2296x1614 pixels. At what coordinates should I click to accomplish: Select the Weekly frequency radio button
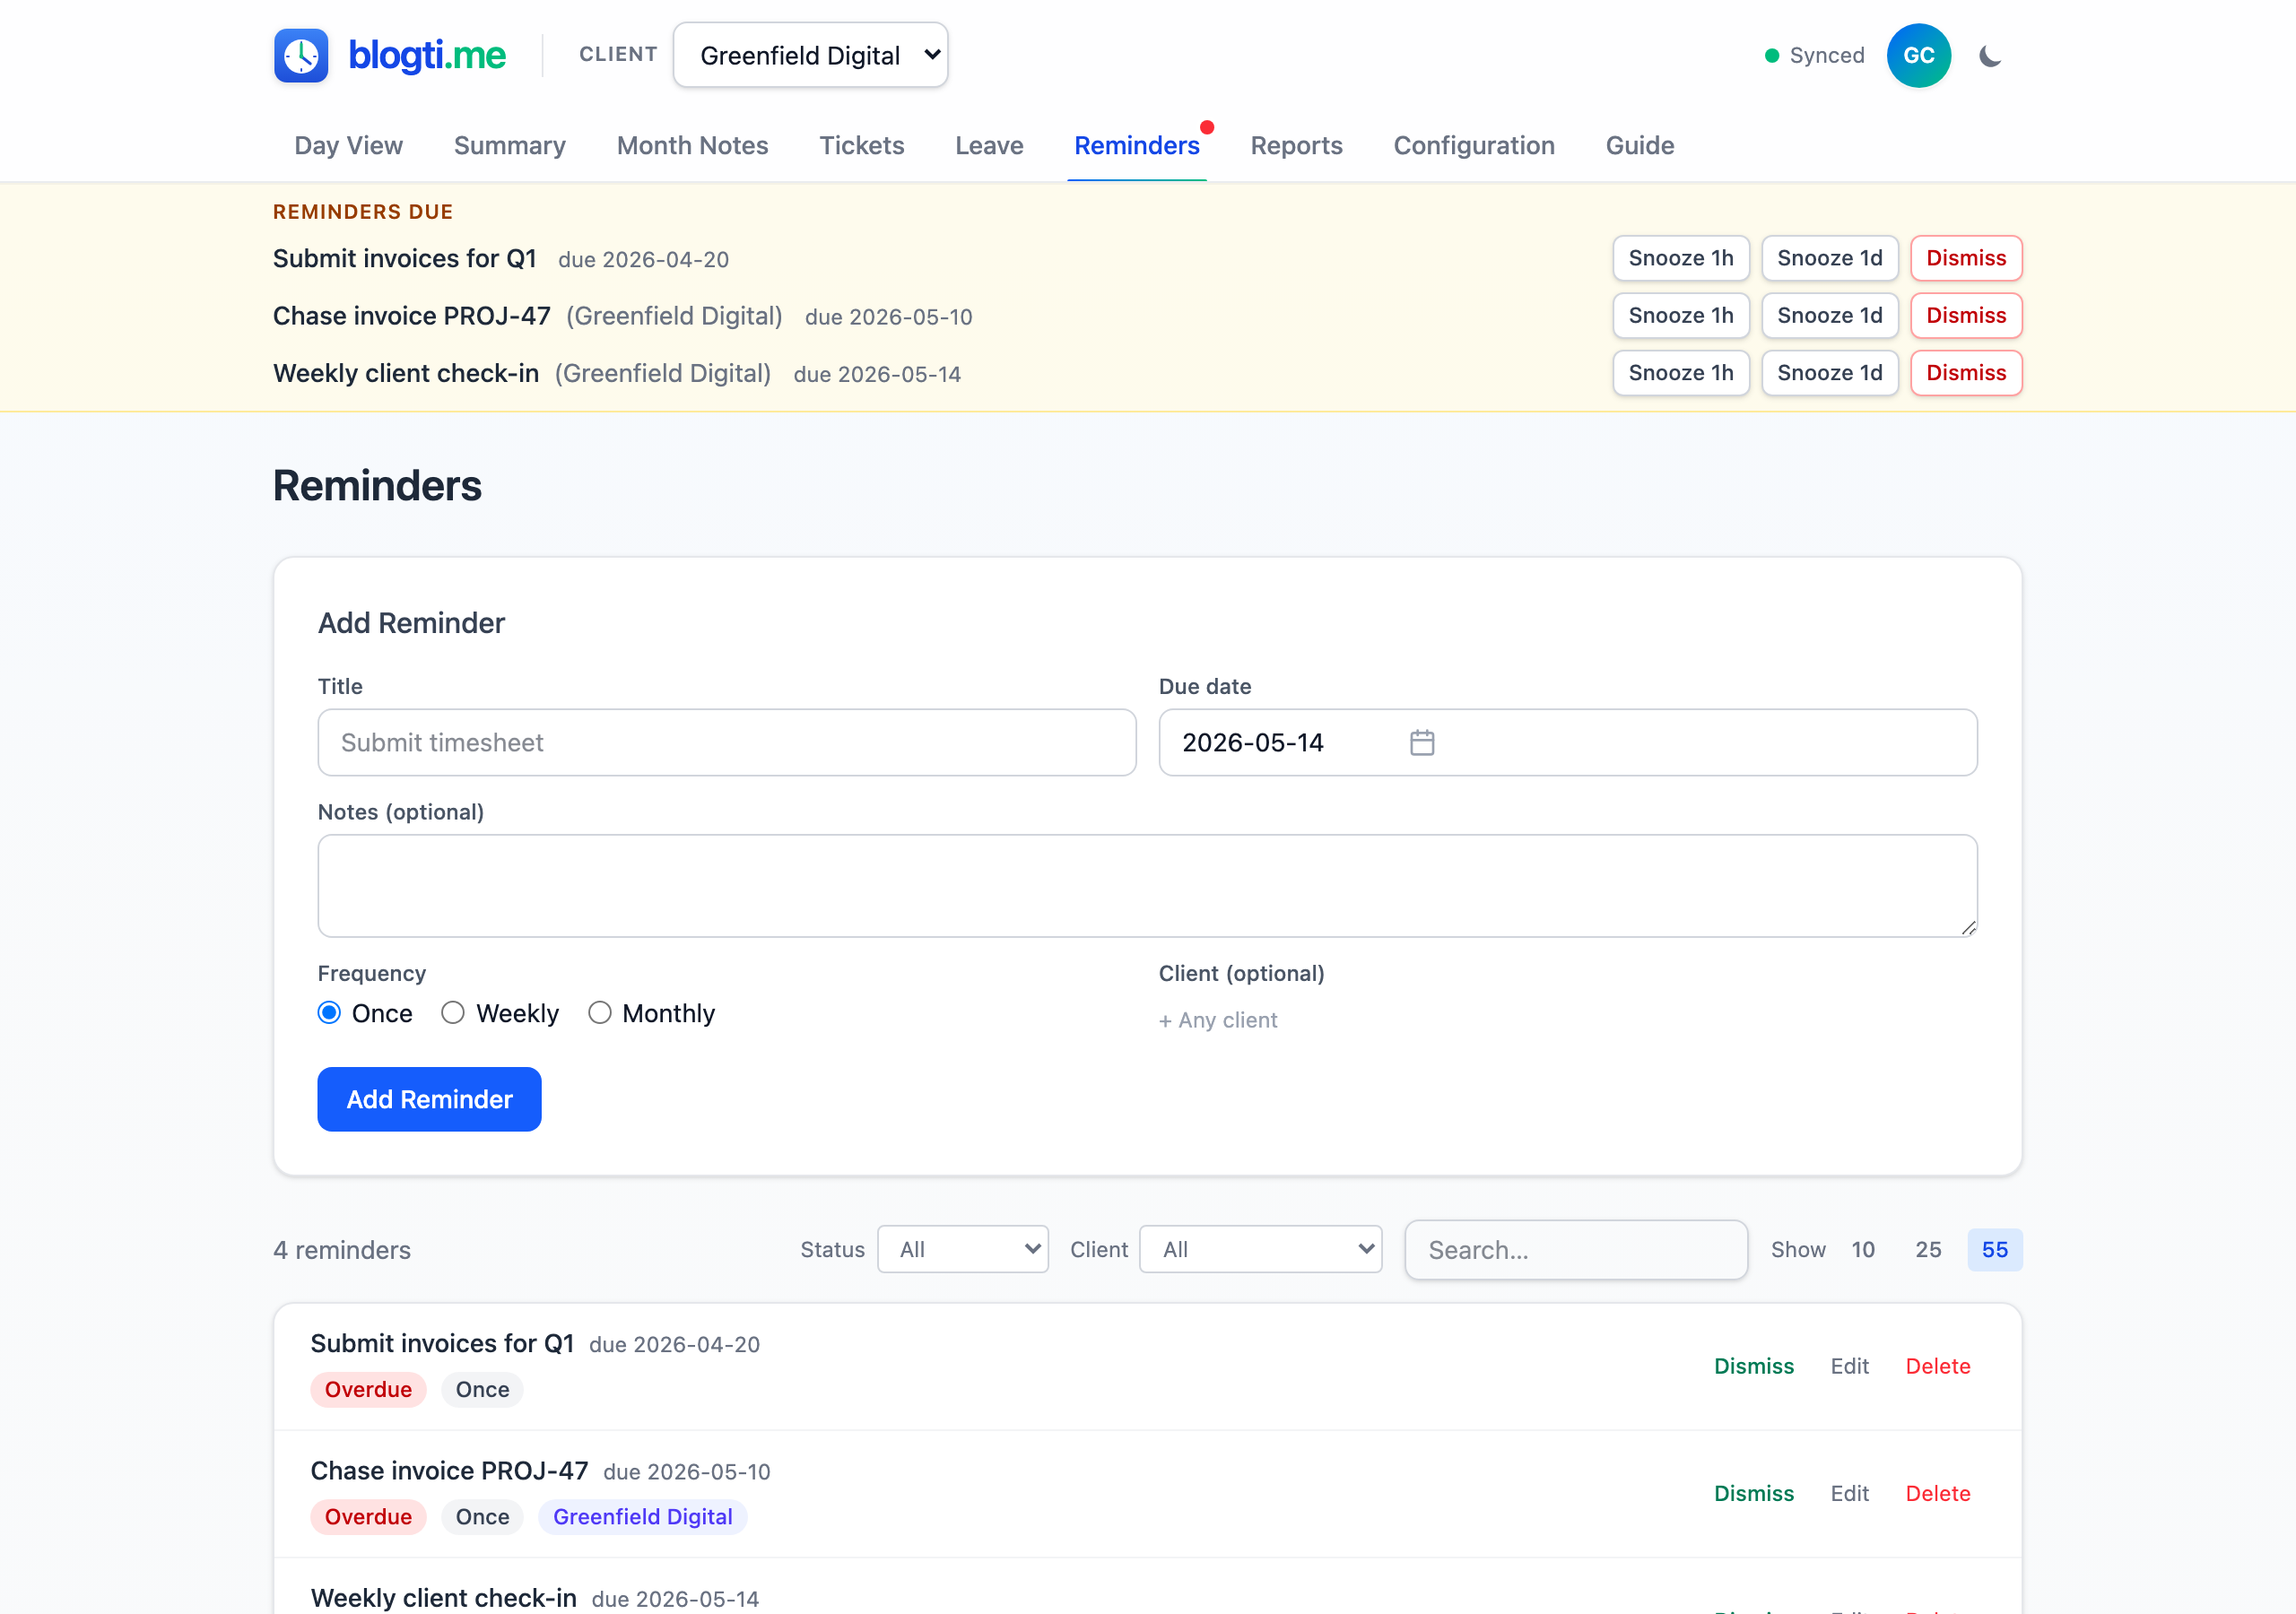453,1013
